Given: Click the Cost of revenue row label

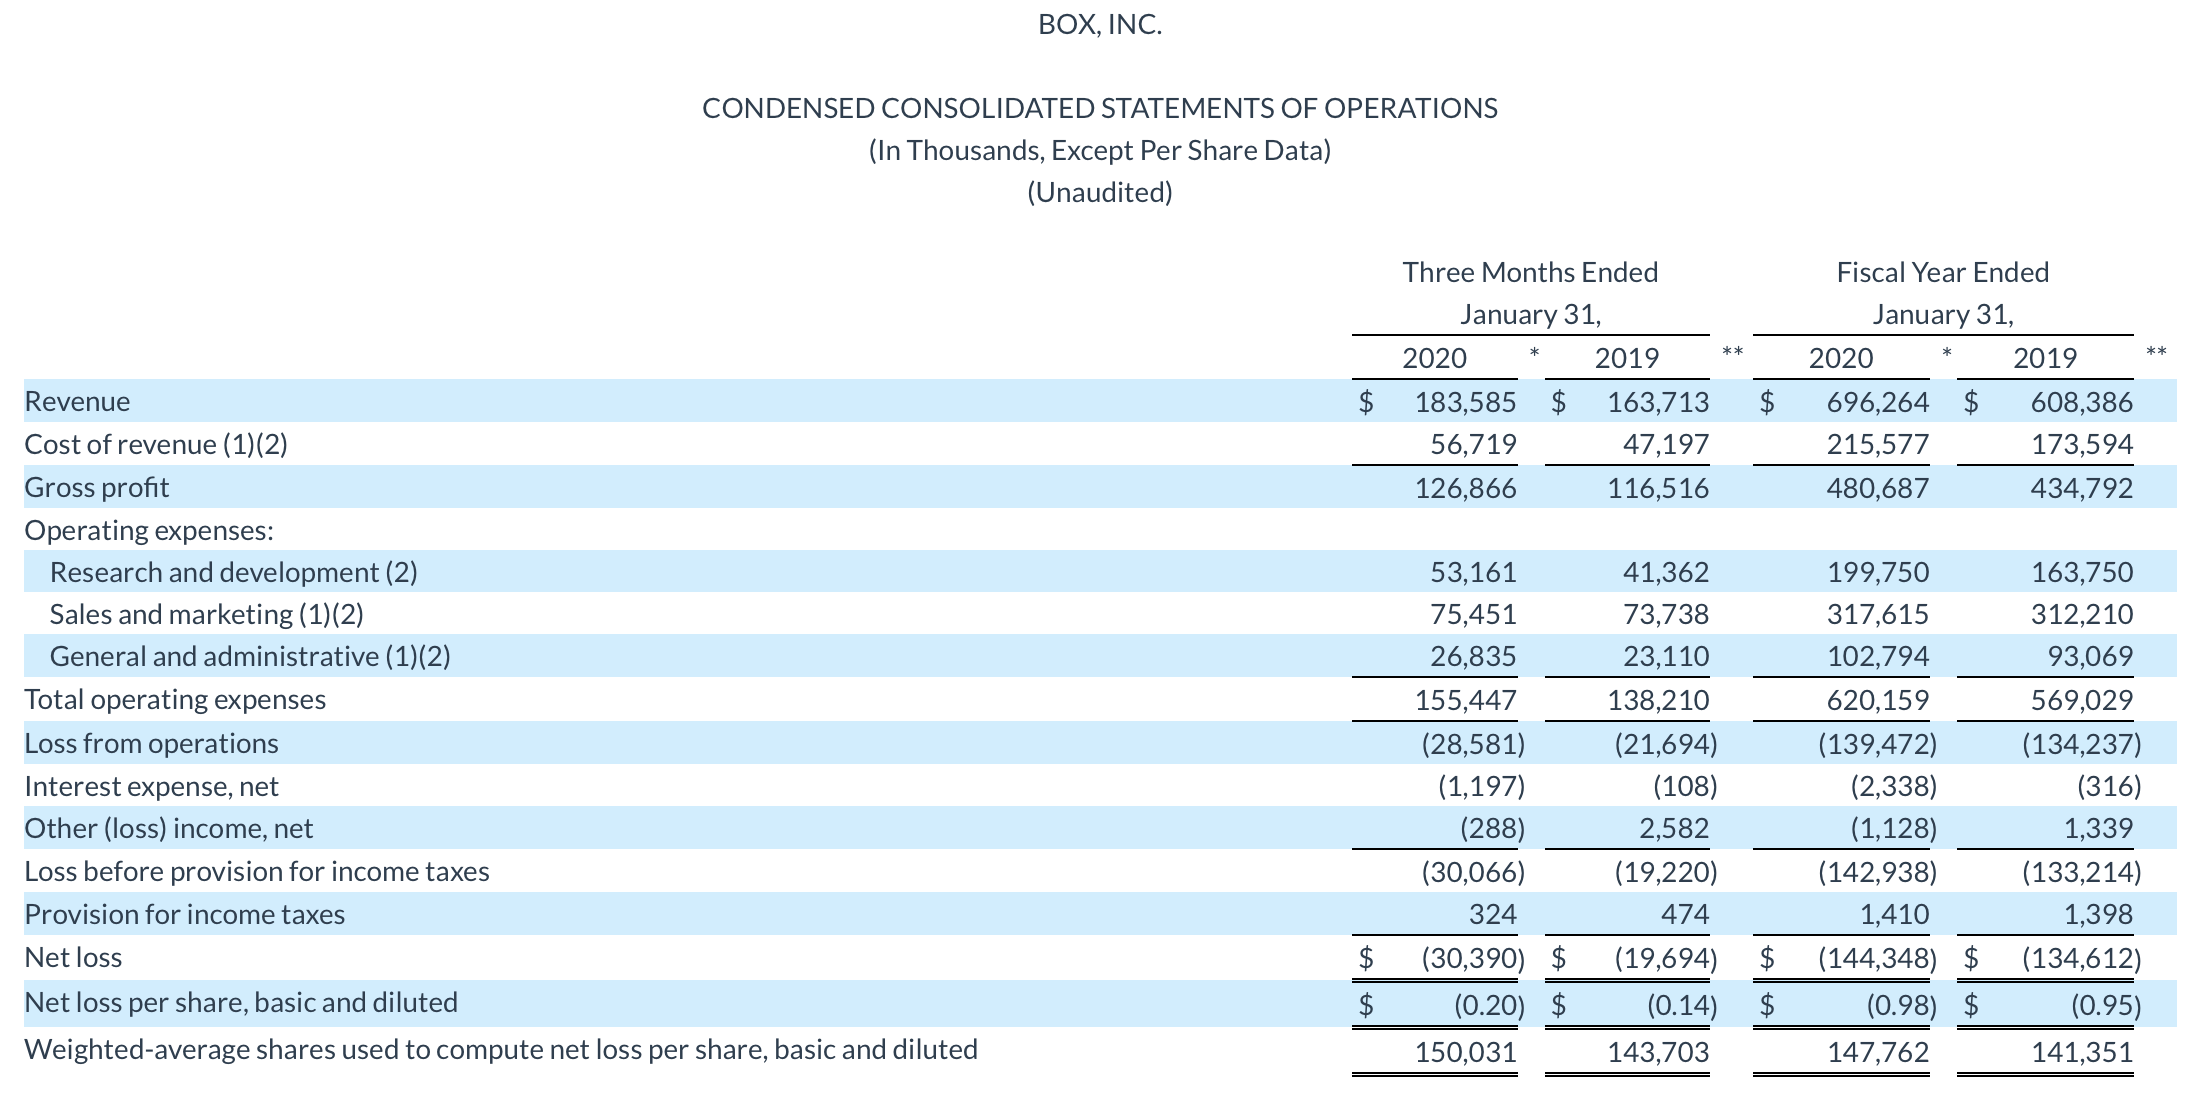Looking at the screenshot, I should [157, 444].
